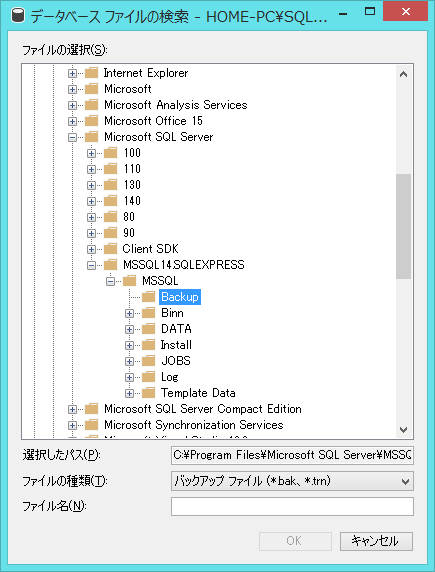The width and height of the screenshot is (435, 572).
Task: Expand Microsoft Synchronization Services node
Action: [72, 425]
